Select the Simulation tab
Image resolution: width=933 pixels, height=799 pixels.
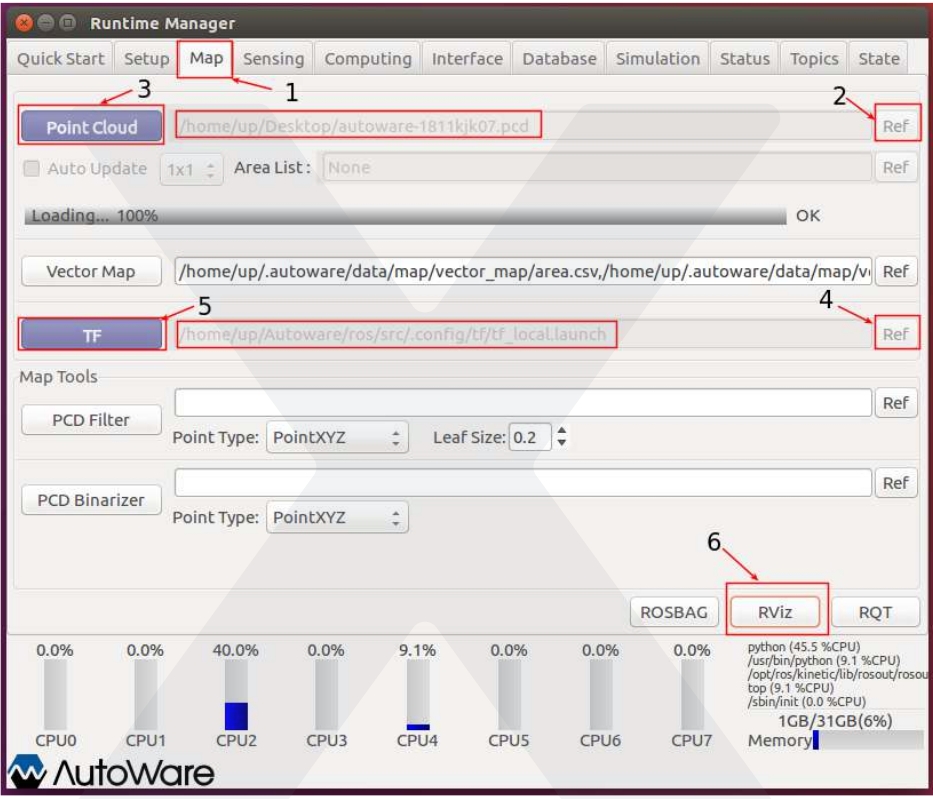click(x=657, y=58)
